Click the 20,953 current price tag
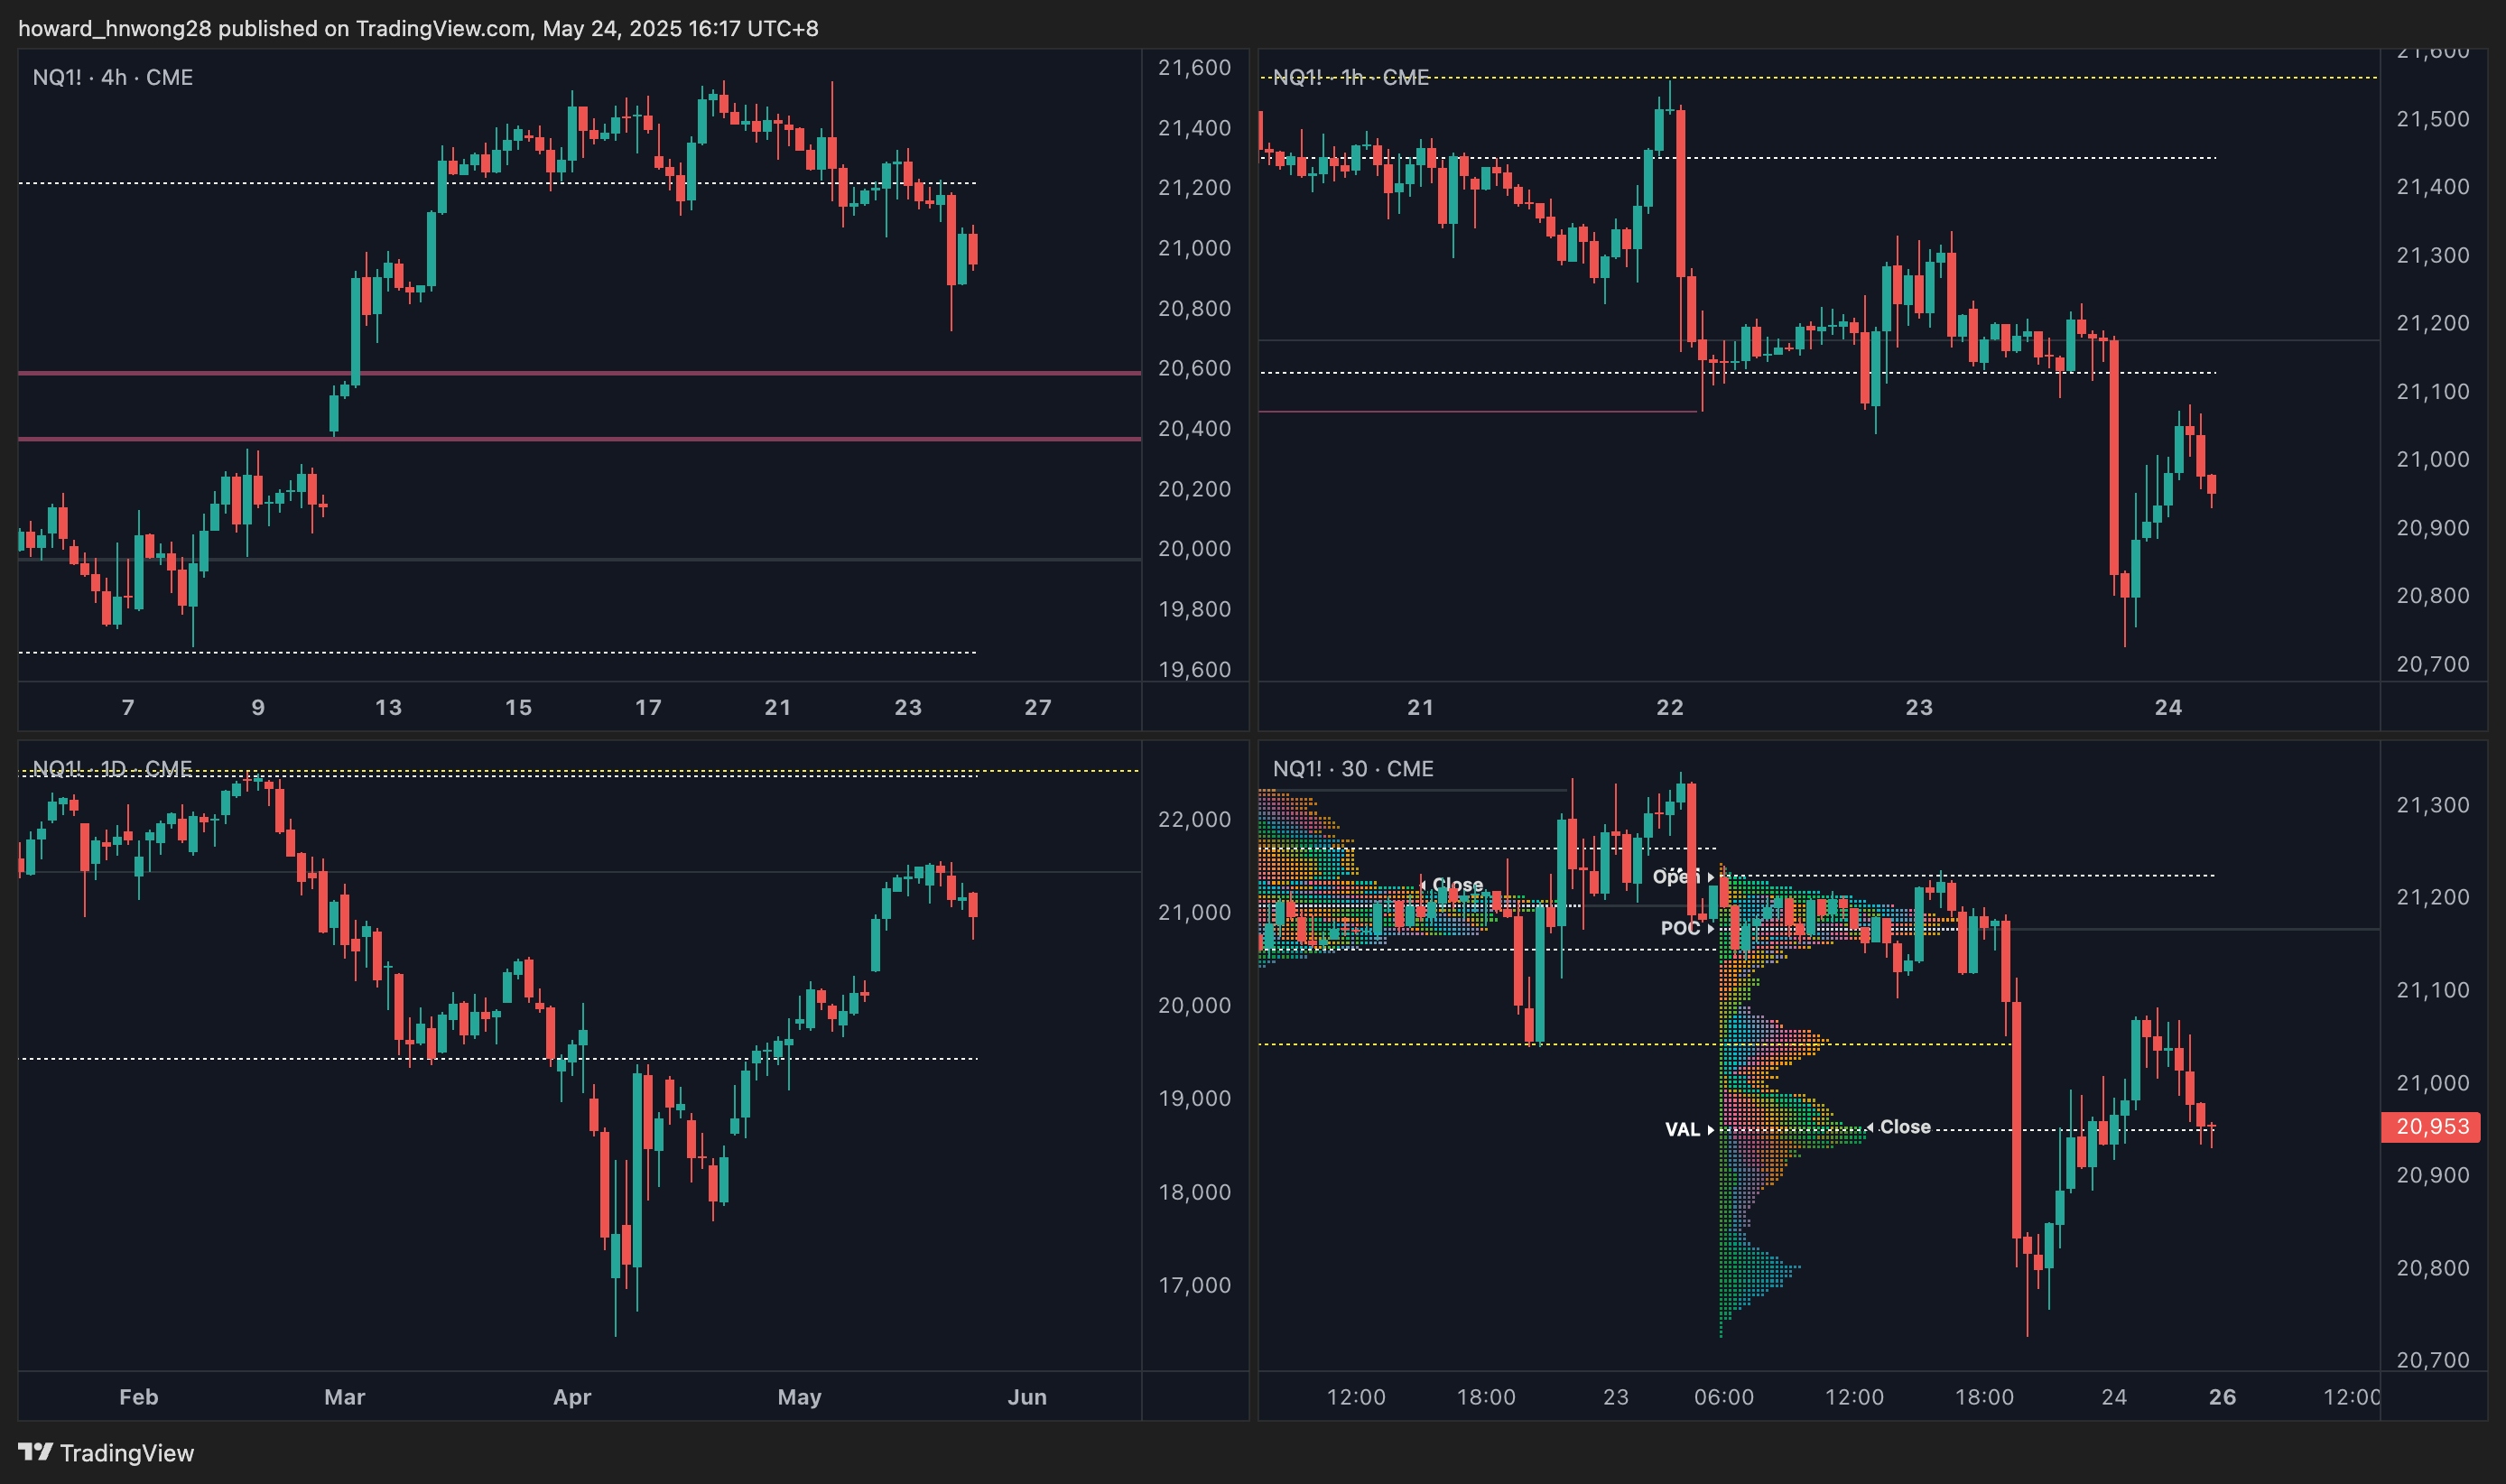 coord(2433,1126)
